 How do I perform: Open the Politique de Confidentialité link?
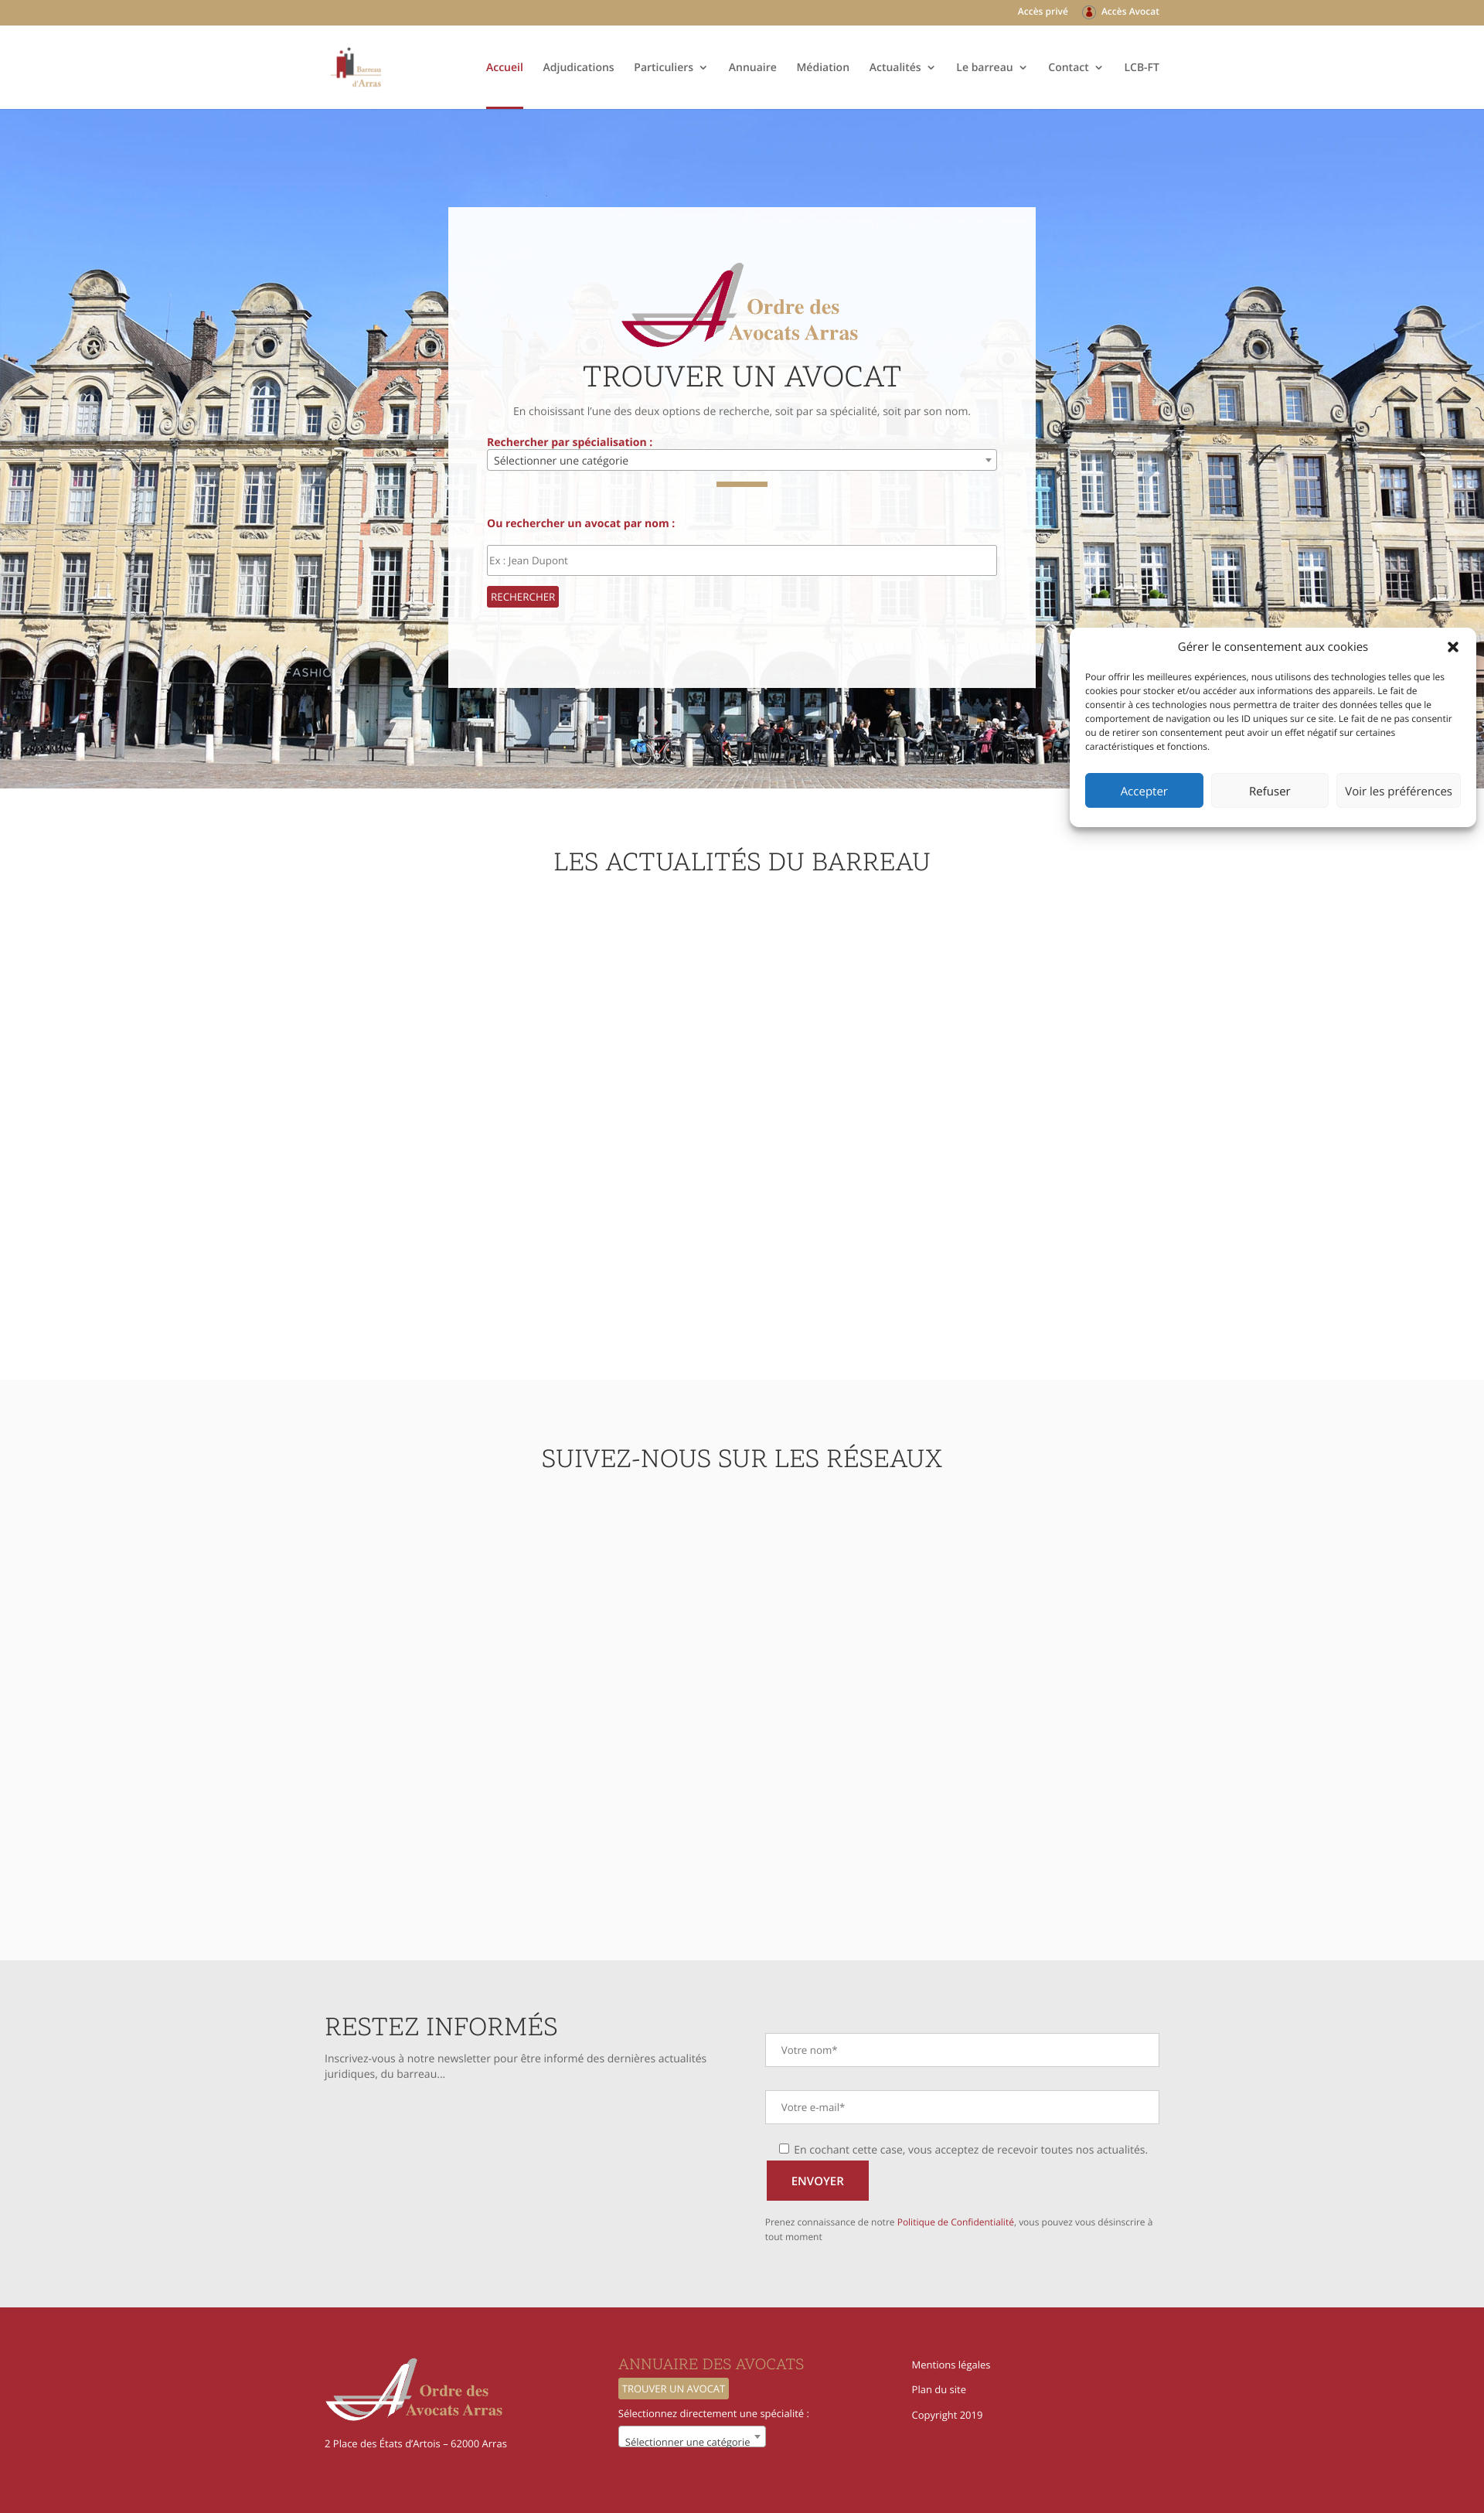pos(955,2221)
